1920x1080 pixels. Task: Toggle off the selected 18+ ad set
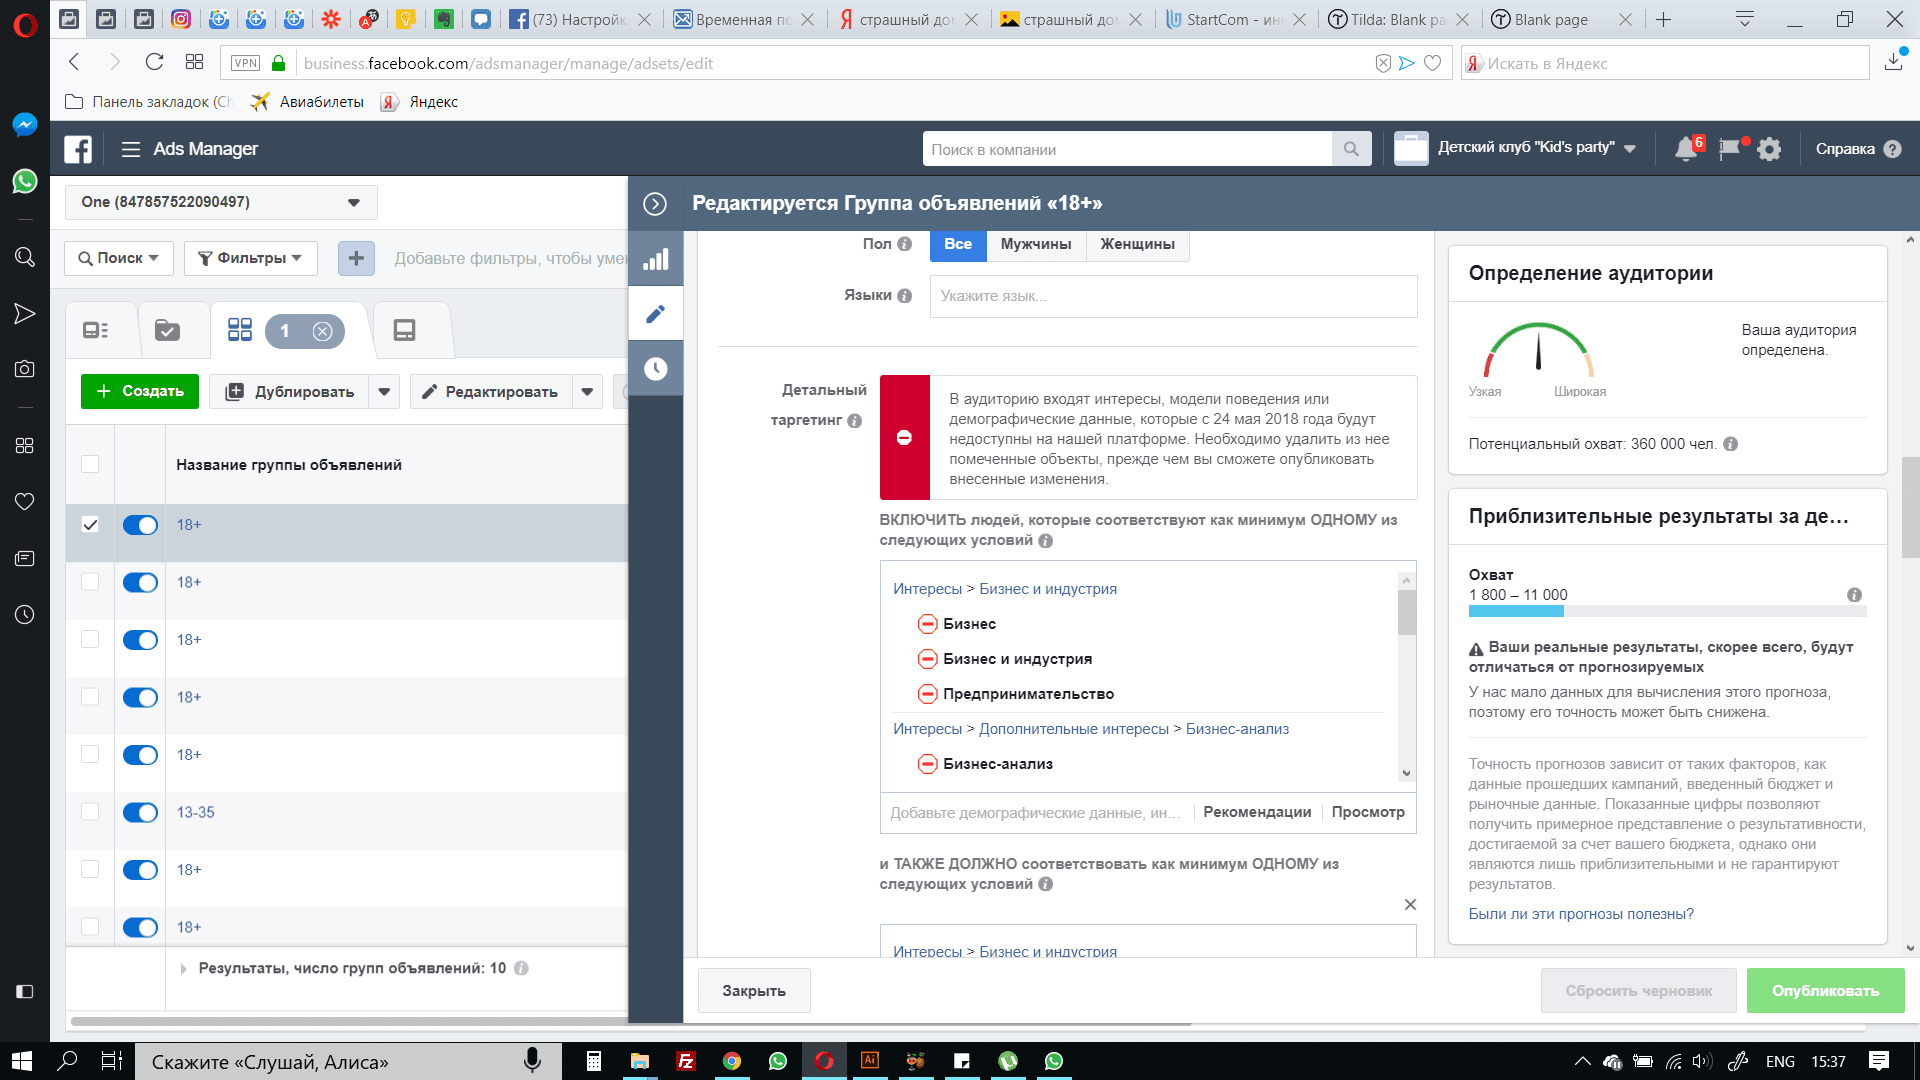click(x=140, y=526)
